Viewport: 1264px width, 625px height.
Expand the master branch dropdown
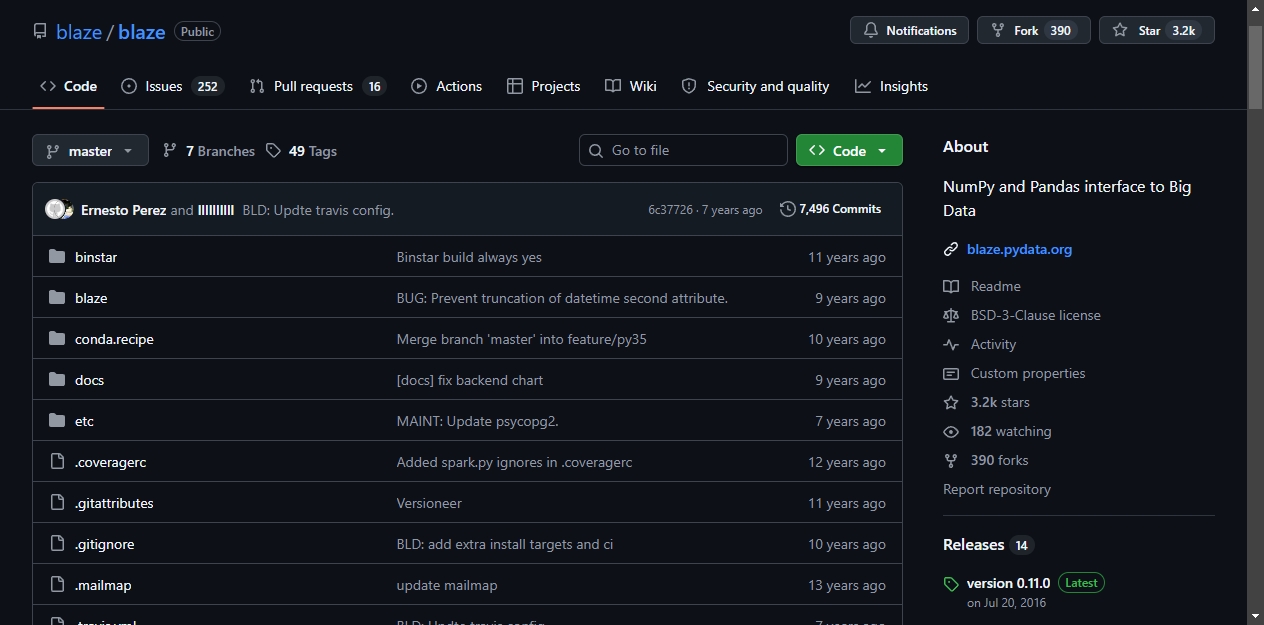tap(90, 151)
